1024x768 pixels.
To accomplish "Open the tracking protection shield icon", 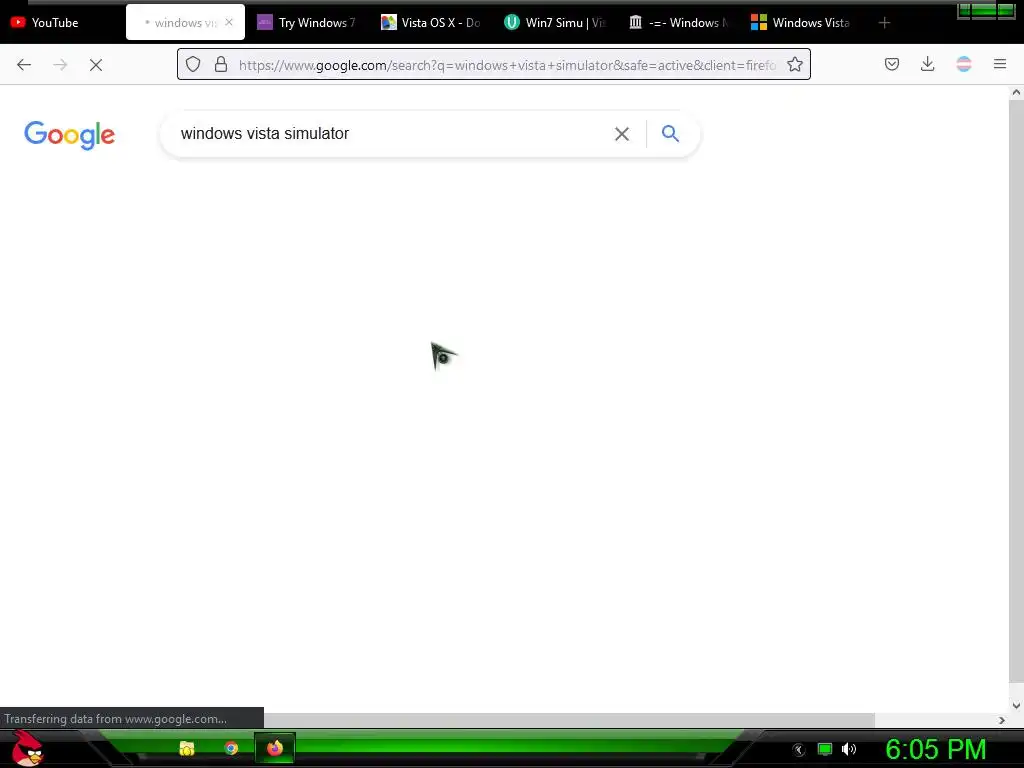I will point(193,64).
